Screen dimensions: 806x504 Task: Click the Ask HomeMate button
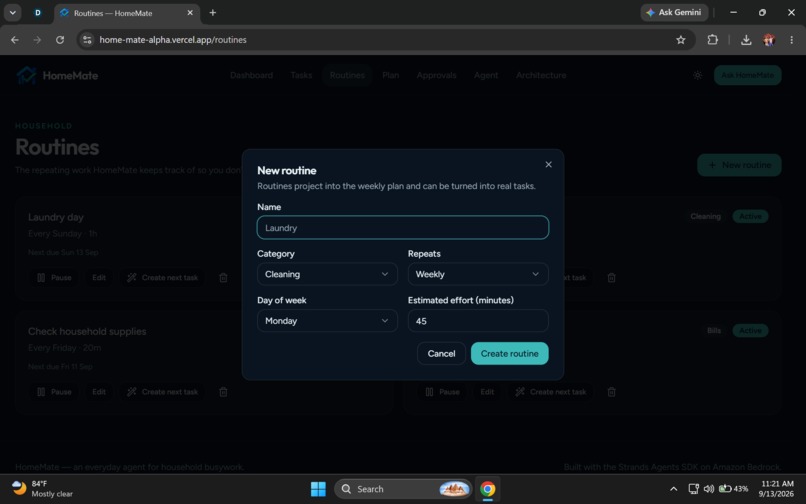747,75
